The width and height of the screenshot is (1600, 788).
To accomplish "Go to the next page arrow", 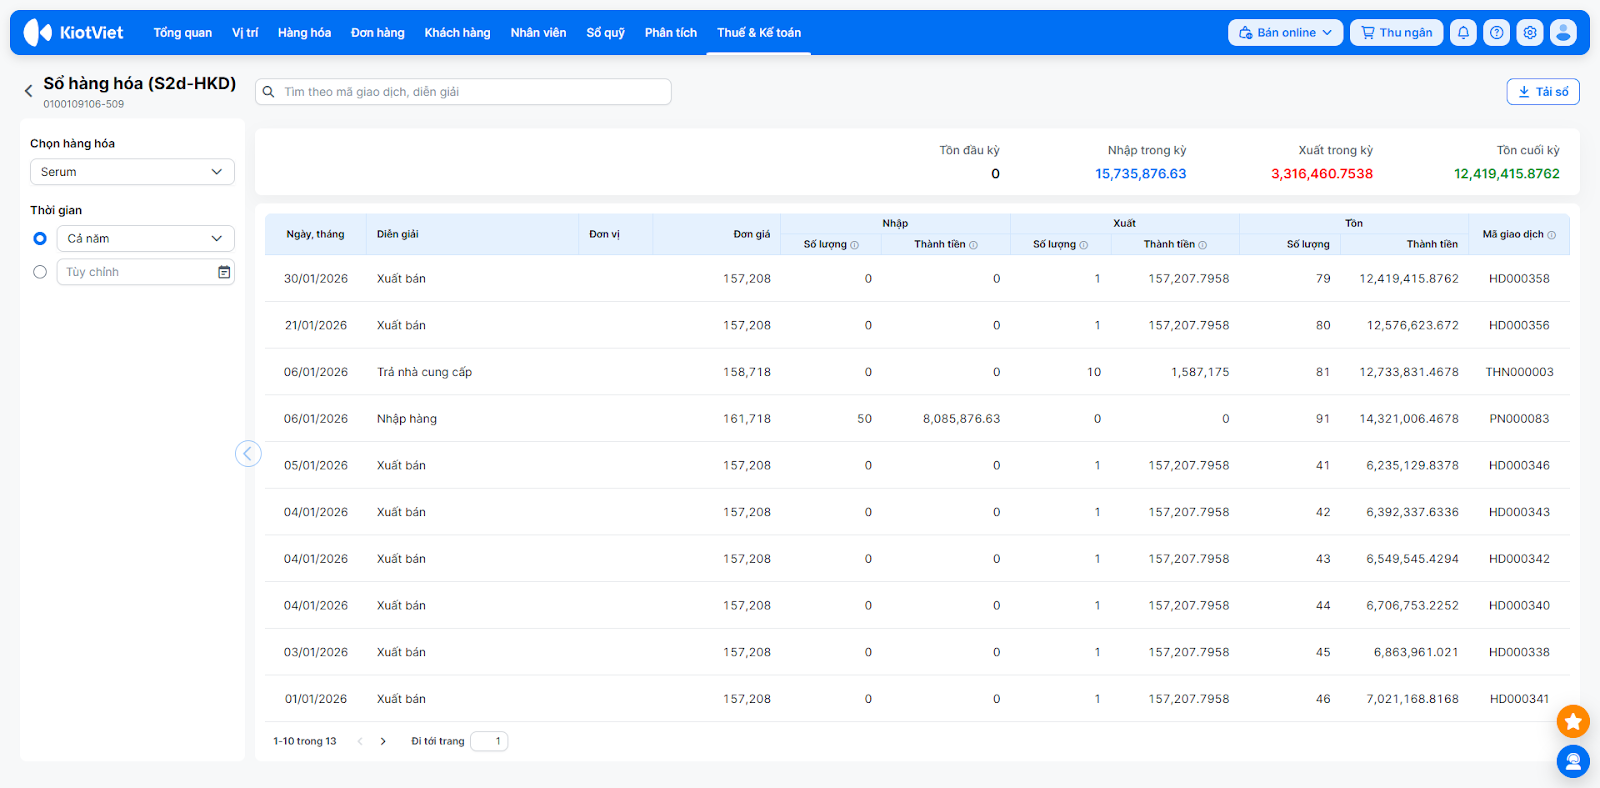I will click(x=383, y=742).
